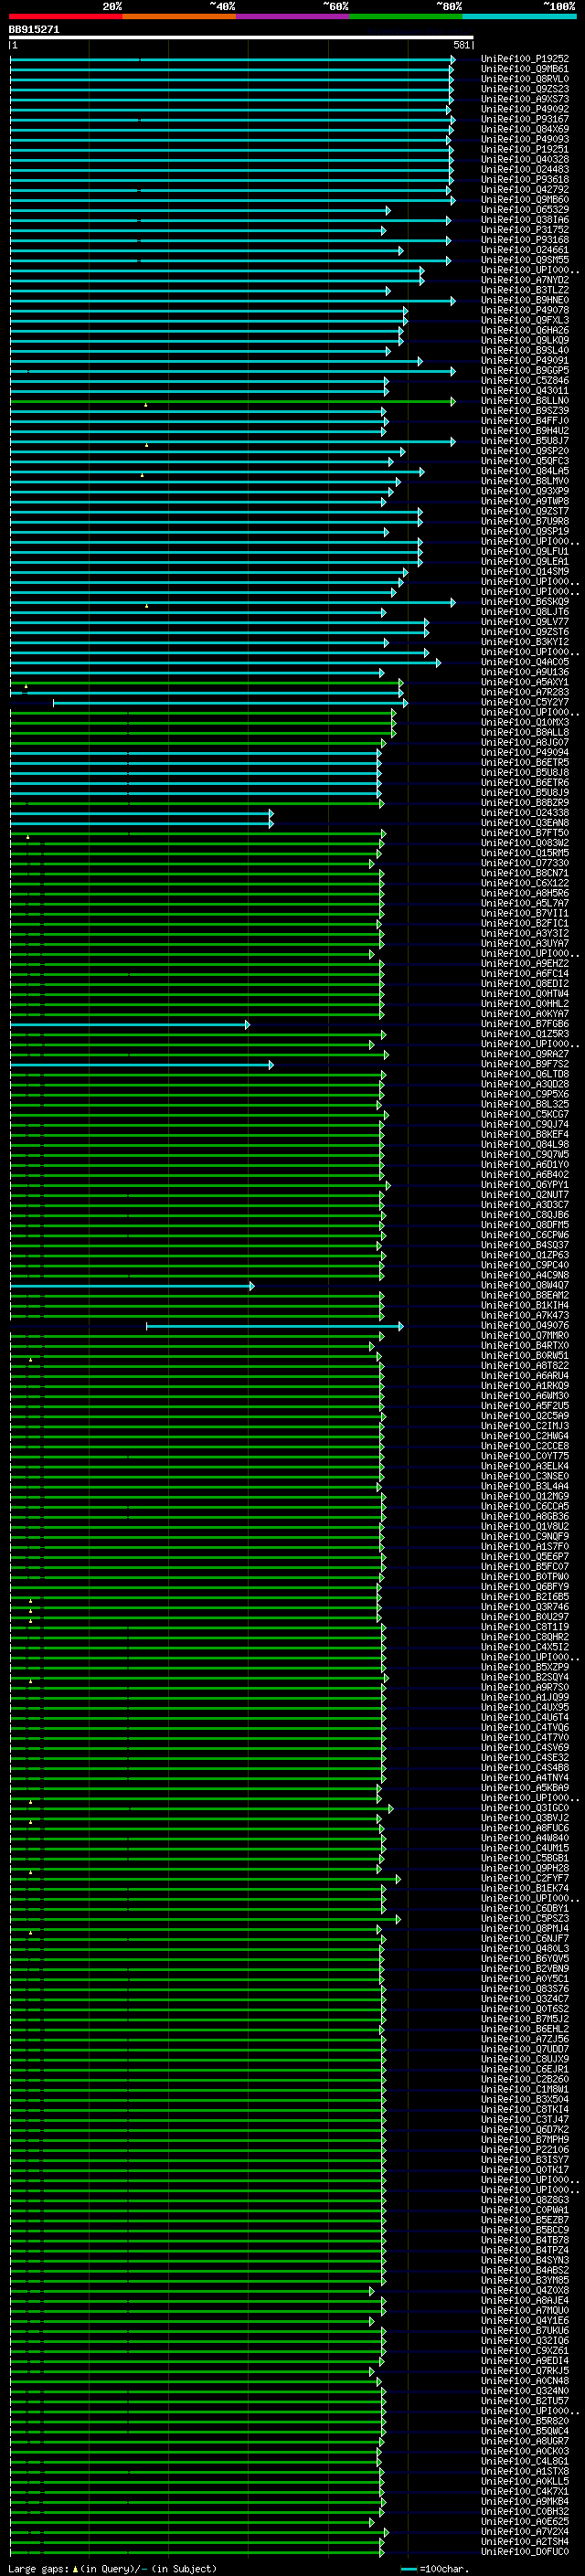The width and height of the screenshot is (585, 2576).
Task: Open hit UniRef100_Q8RVL0
Action: 525,79
